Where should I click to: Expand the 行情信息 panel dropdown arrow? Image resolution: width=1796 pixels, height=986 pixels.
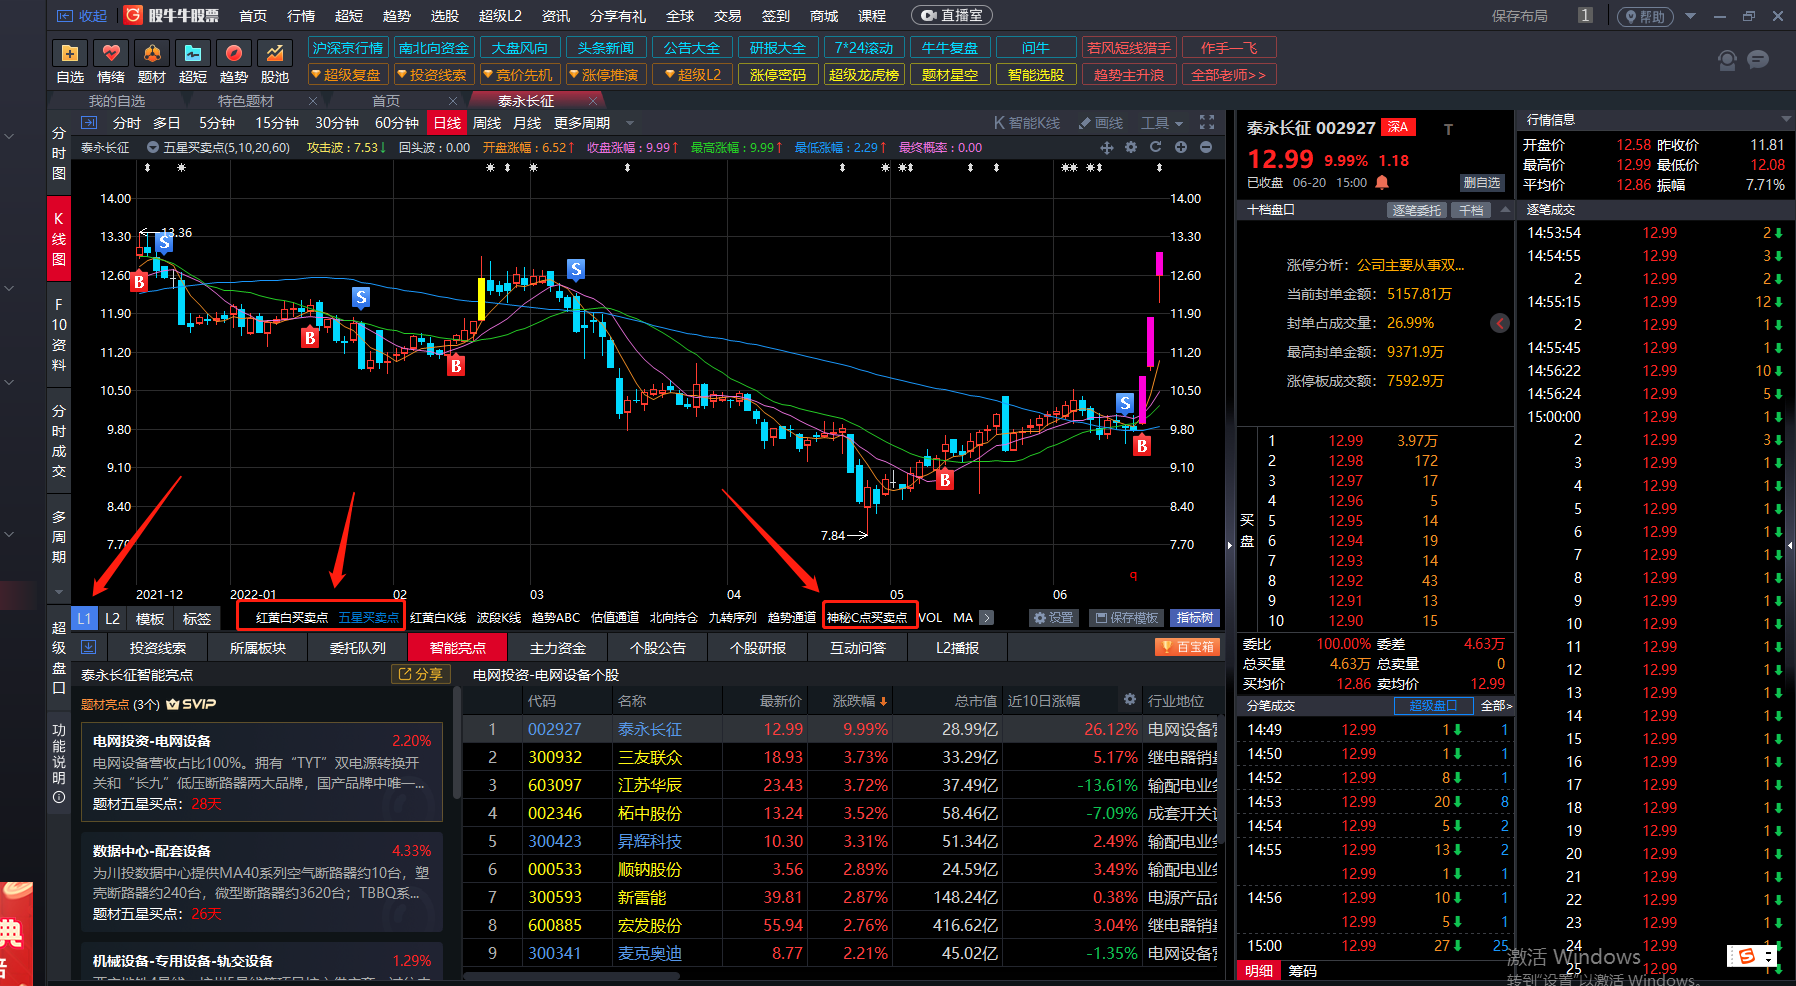click(1786, 119)
